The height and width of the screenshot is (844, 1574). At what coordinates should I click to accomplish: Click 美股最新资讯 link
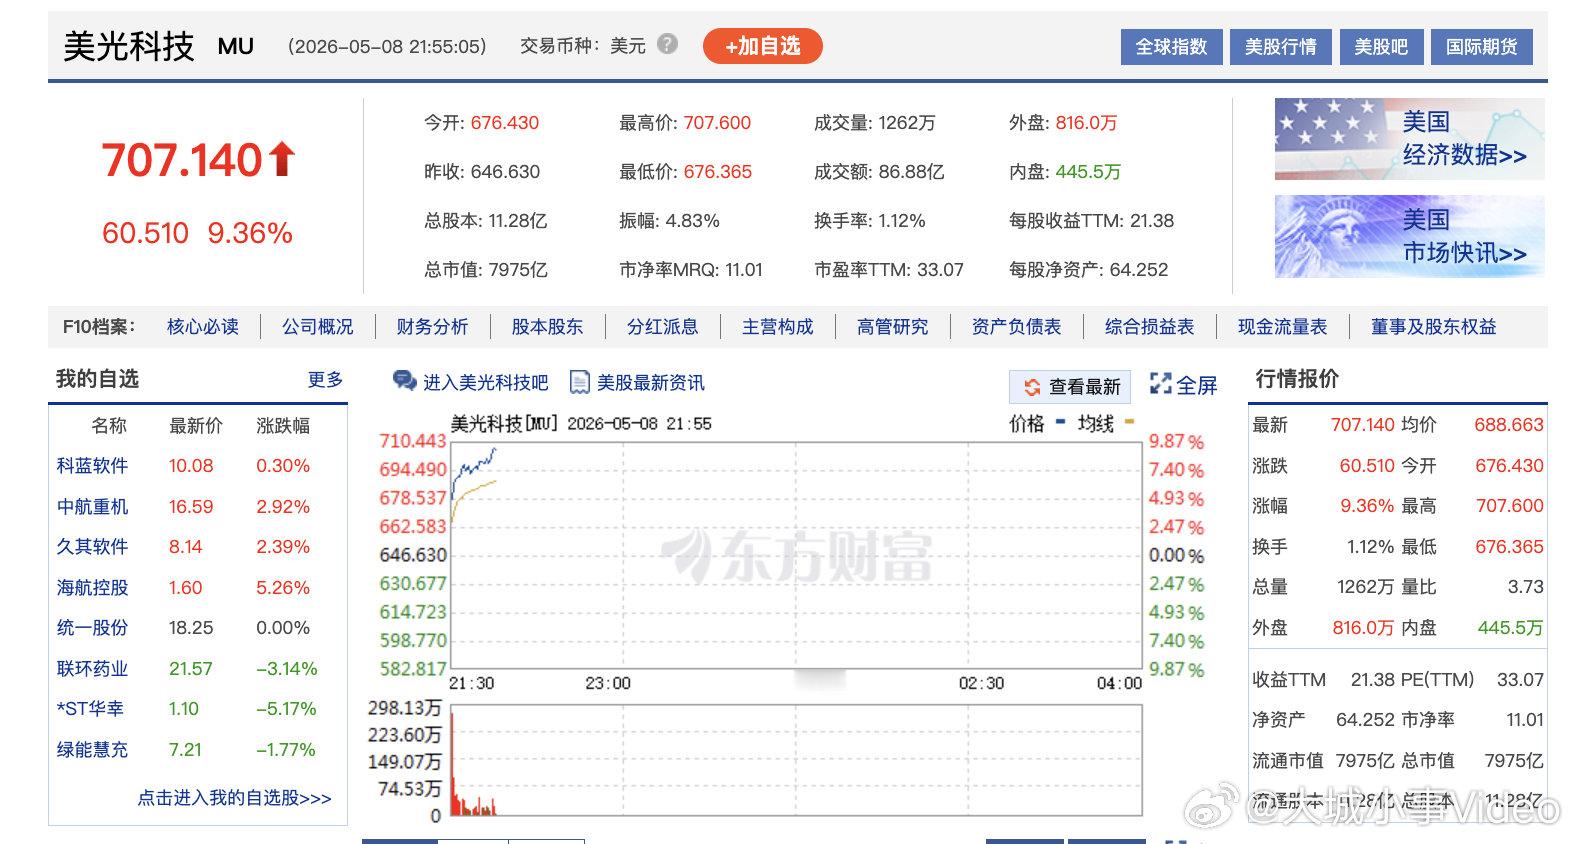[650, 383]
